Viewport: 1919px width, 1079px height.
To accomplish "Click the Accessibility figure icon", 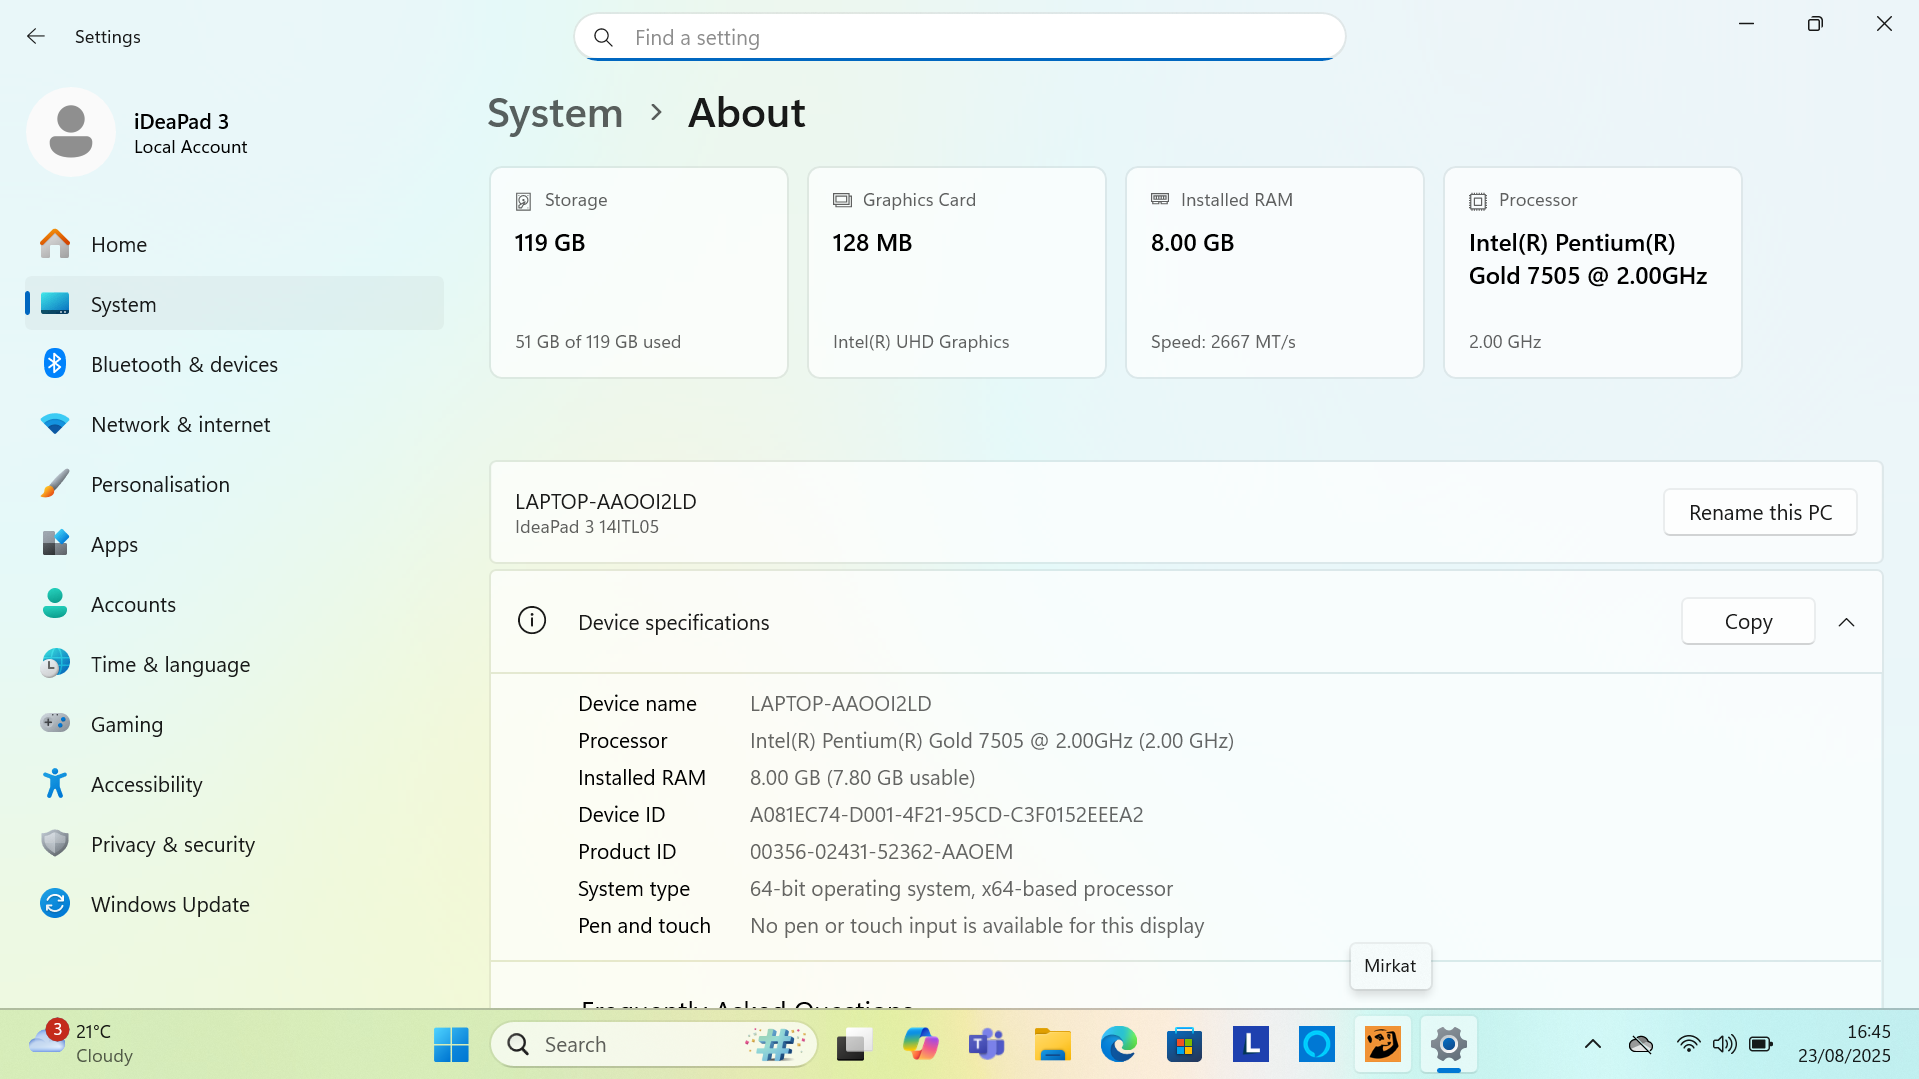I will tap(55, 784).
